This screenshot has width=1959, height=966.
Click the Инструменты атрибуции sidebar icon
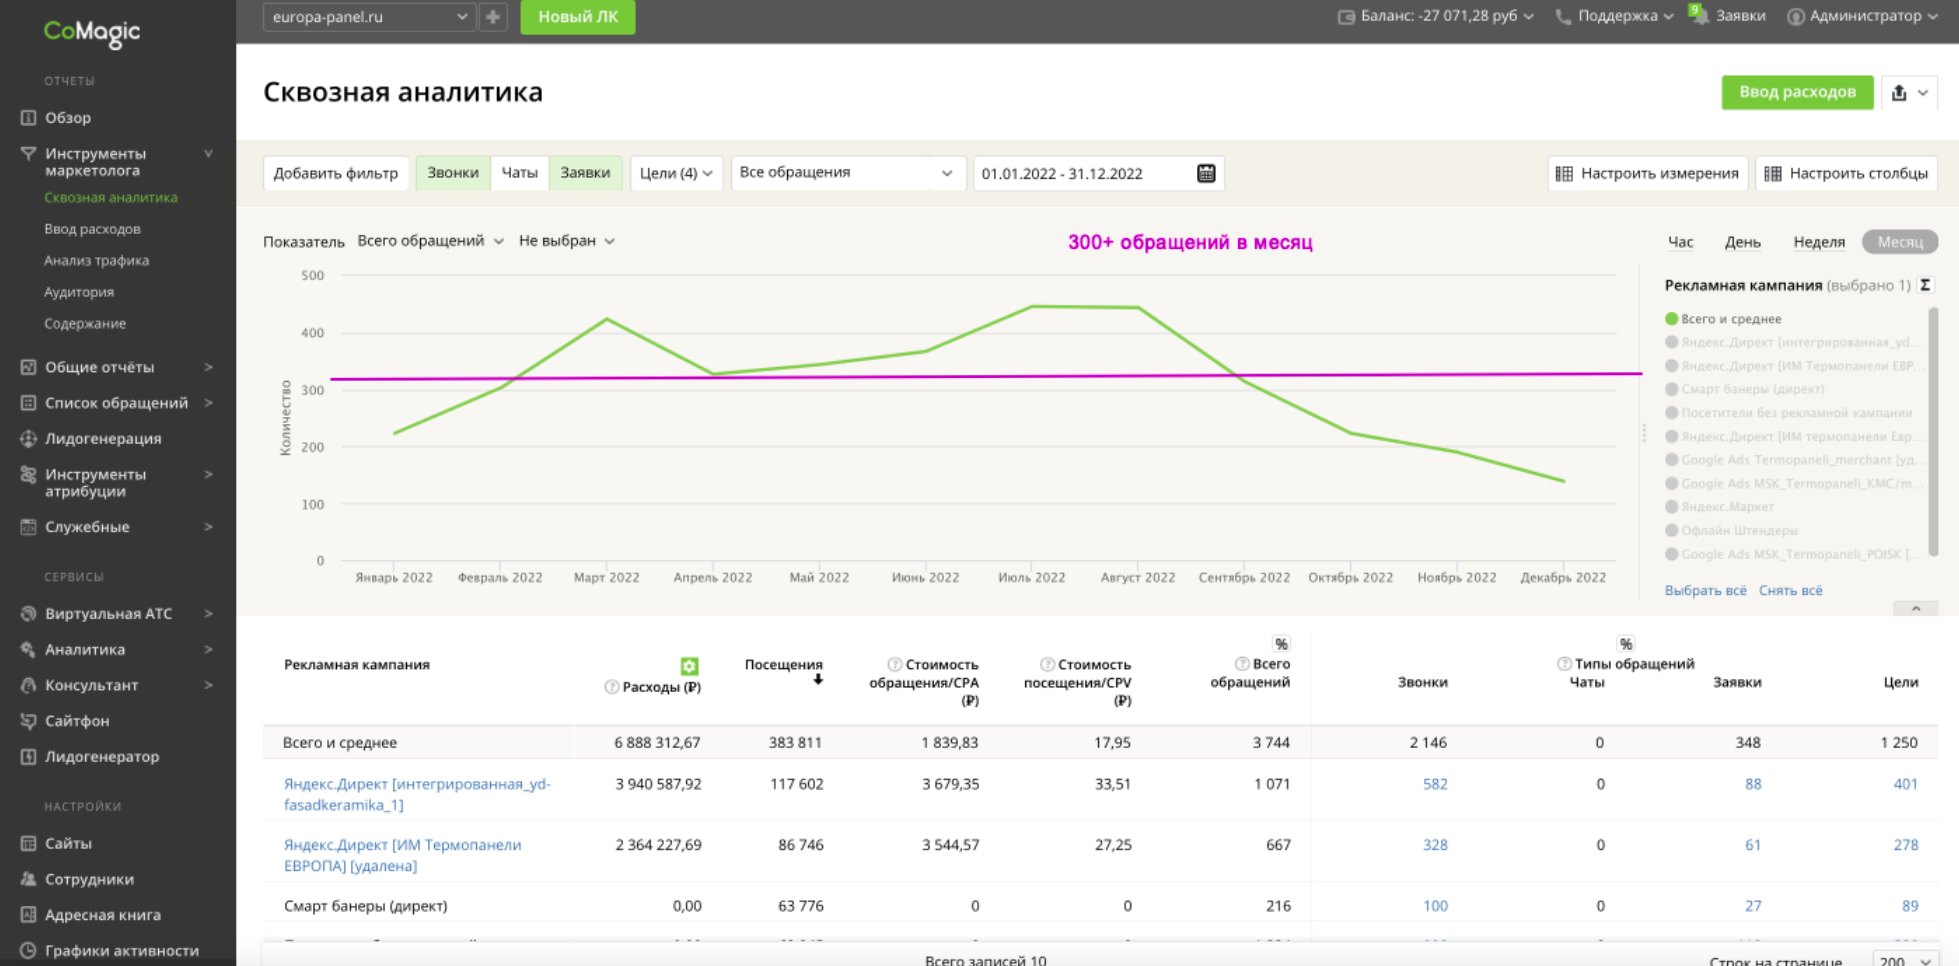28,475
